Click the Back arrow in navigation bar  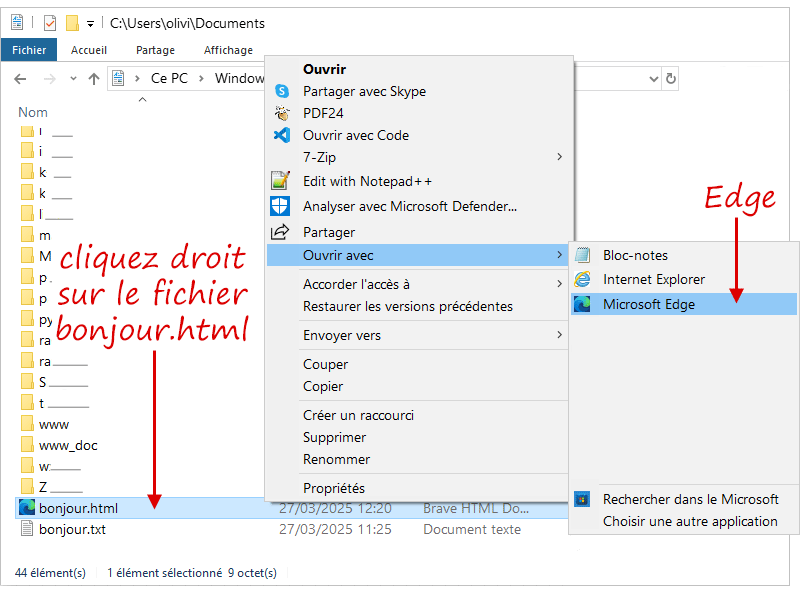coord(20,79)
